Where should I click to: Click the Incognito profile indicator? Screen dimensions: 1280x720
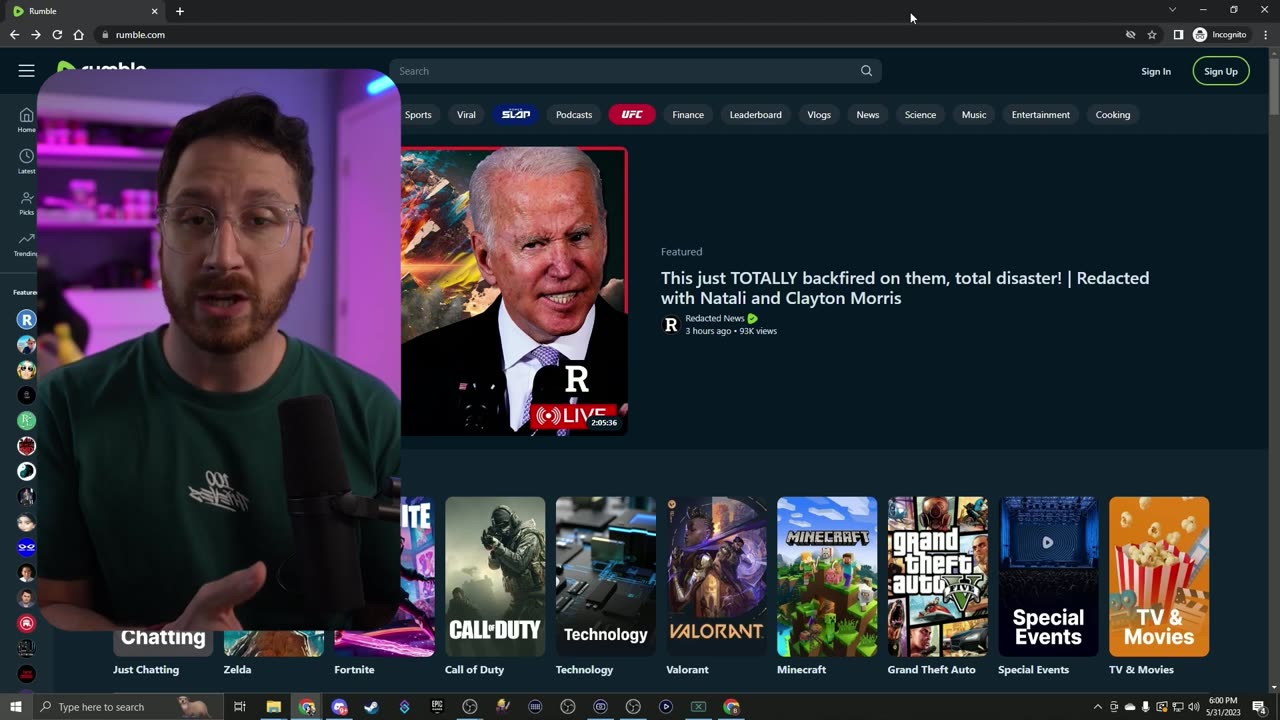pos(1220,35)
